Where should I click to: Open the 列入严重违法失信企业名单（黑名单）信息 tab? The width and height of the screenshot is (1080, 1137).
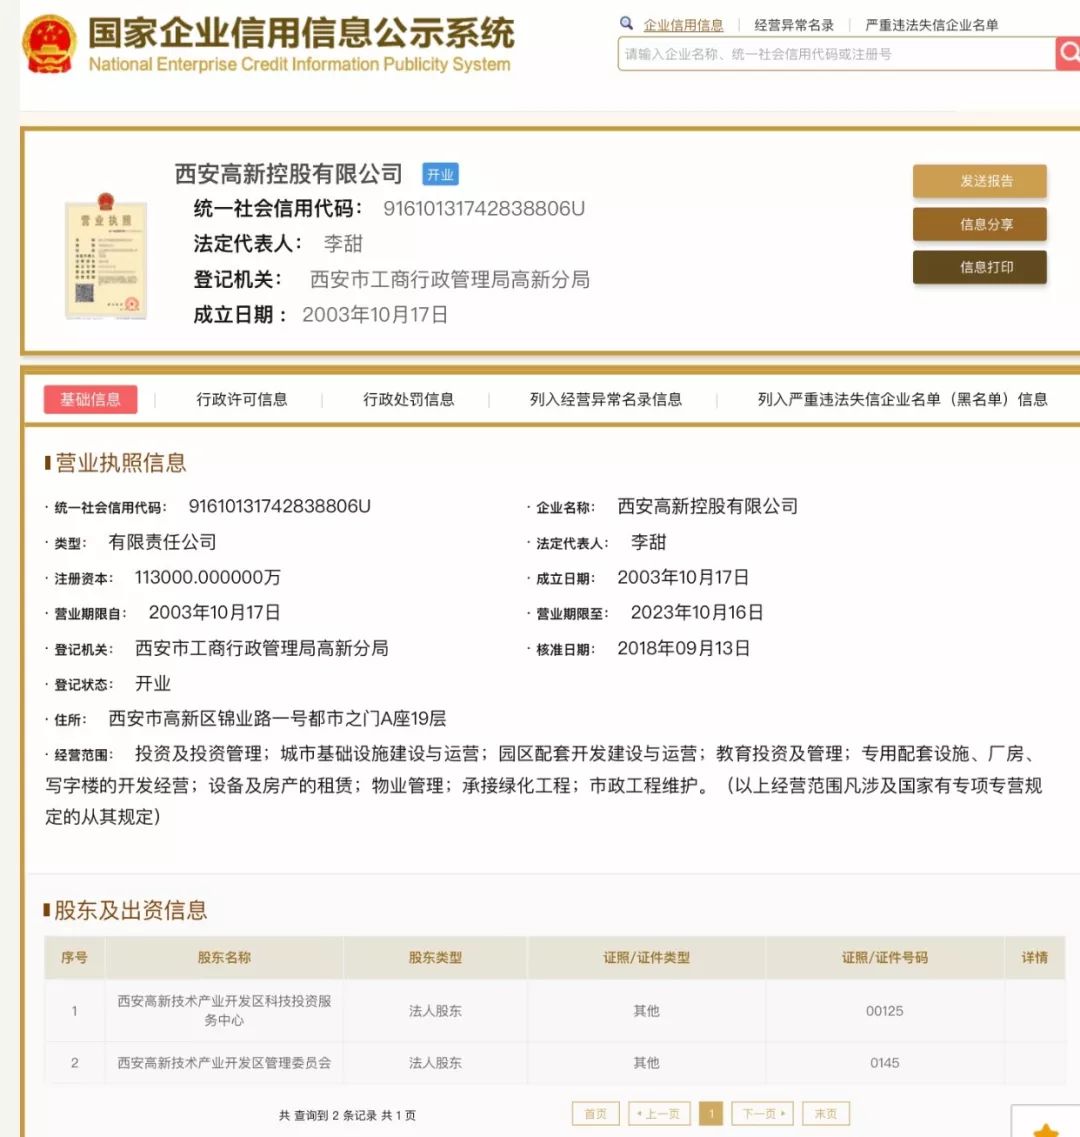pyautogui.click(x=902, y=400)
